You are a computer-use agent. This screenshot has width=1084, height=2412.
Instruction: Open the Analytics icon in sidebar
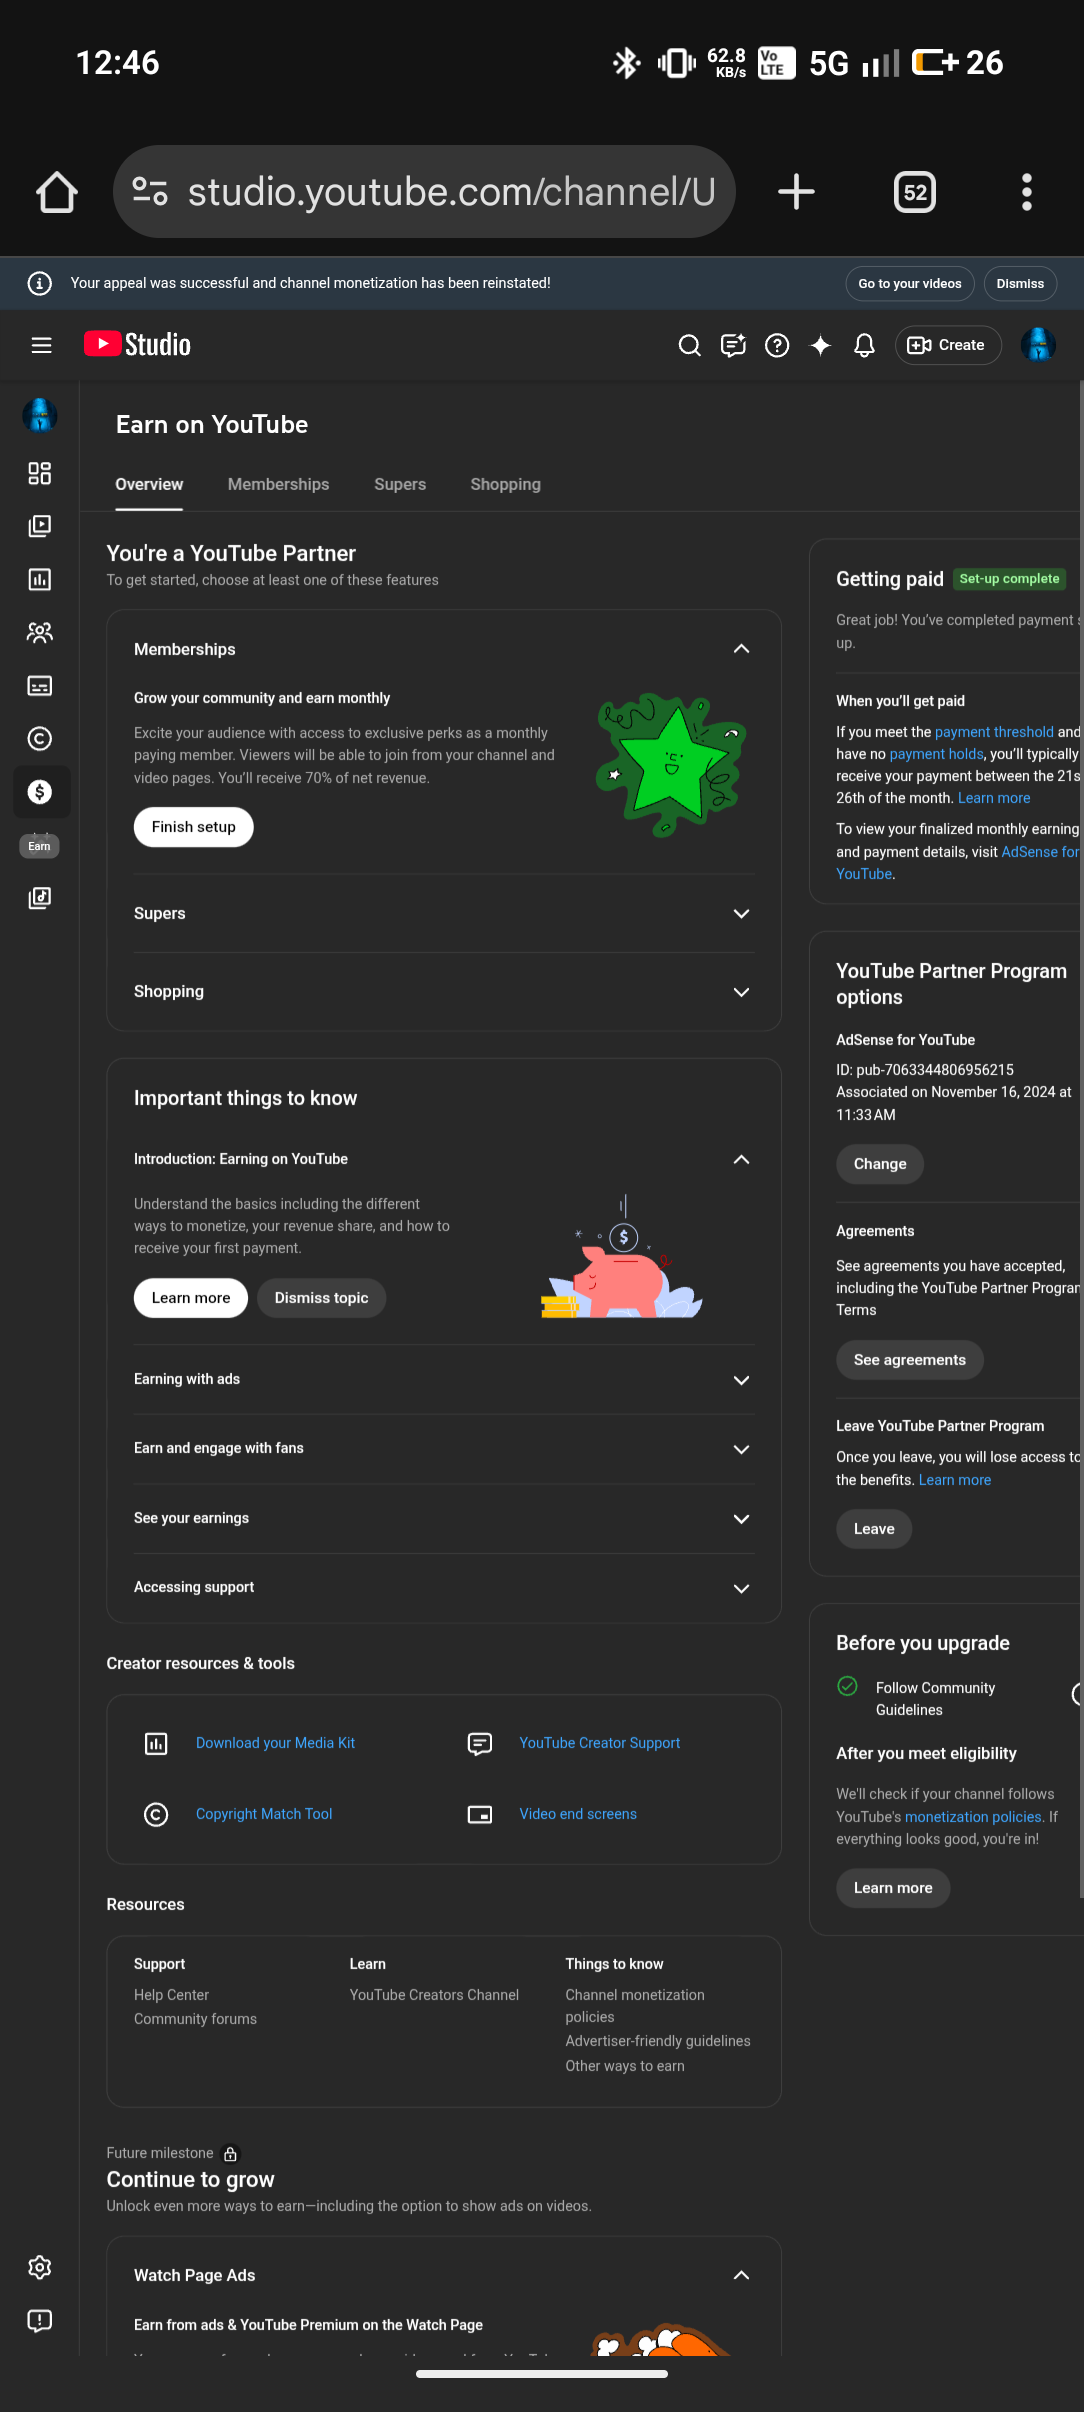(x=40, y=579)
